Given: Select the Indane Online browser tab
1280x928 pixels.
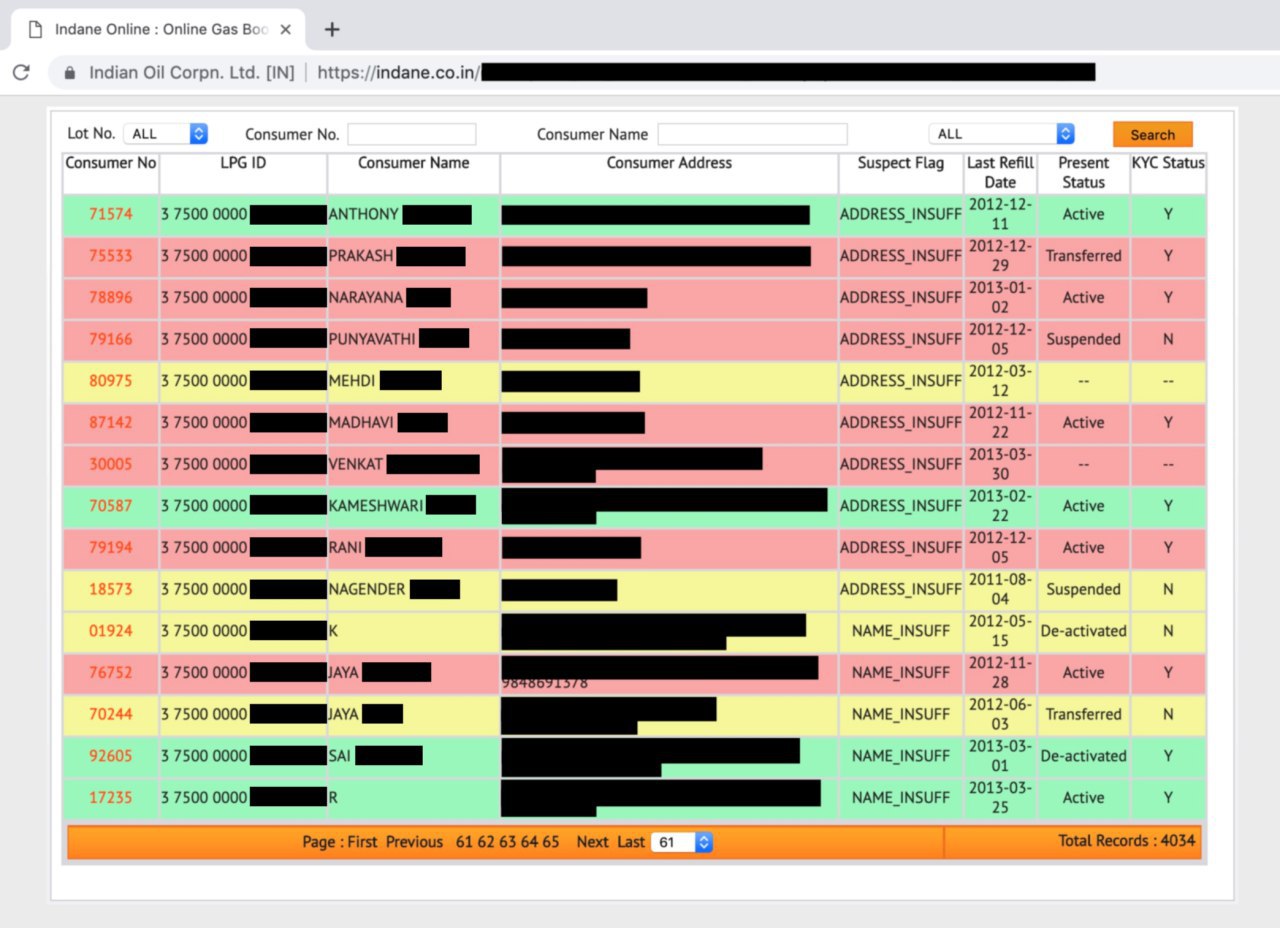Looking at the screenshot, I should tap(160, 29).
